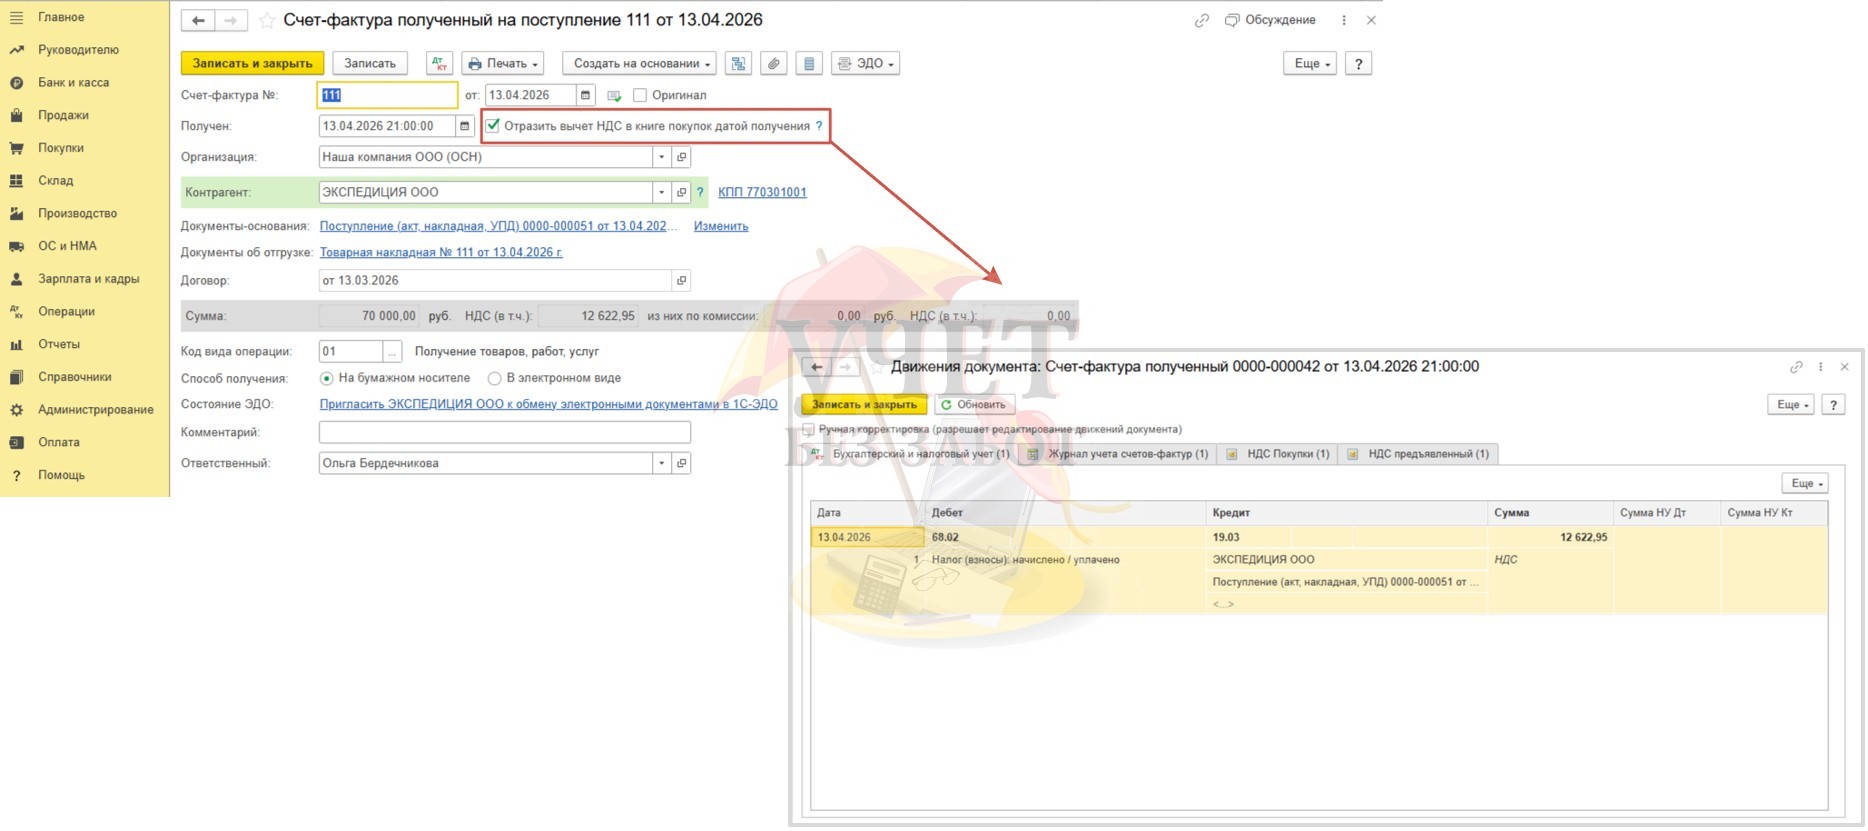Open the document structure icon next to Создать на основании
Image resolution: width=1868 pixels, height=831 pixels.
(x=738, y=64)
